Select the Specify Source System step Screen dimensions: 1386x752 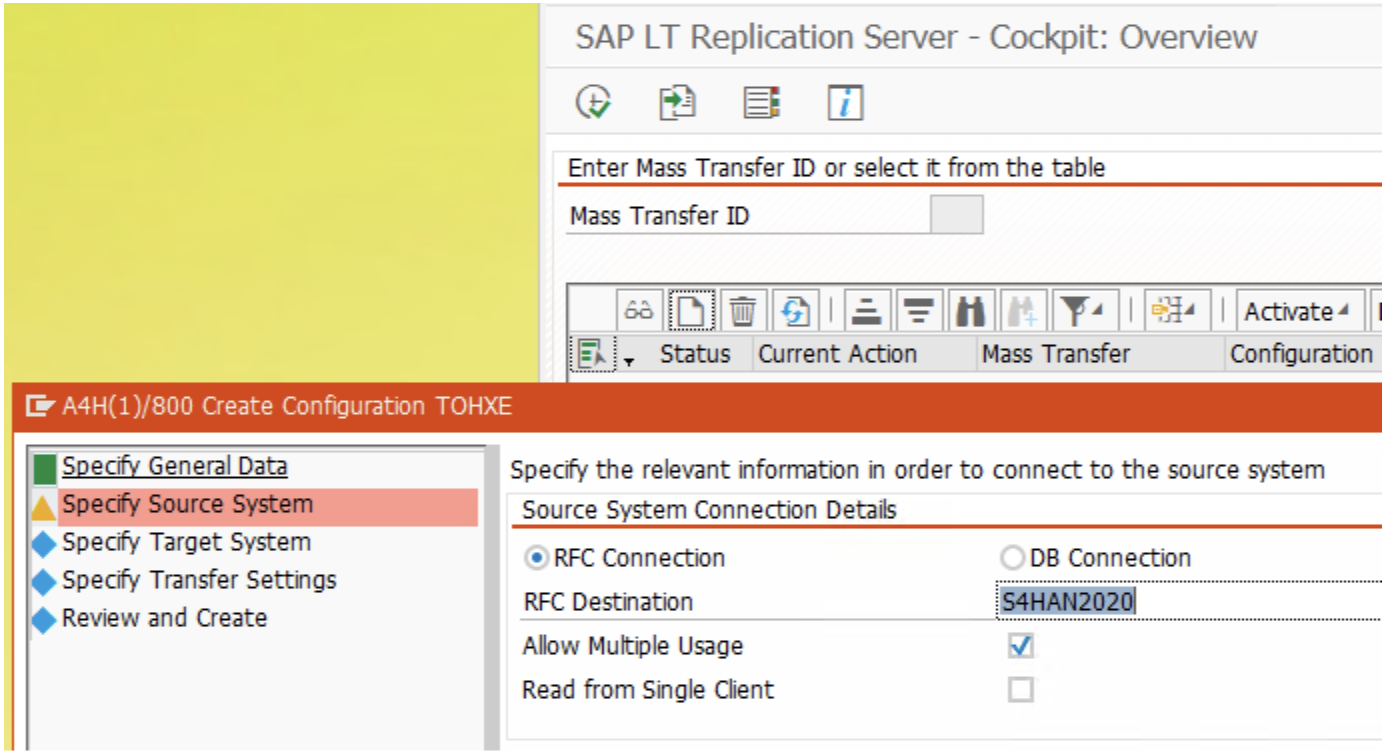188,504
